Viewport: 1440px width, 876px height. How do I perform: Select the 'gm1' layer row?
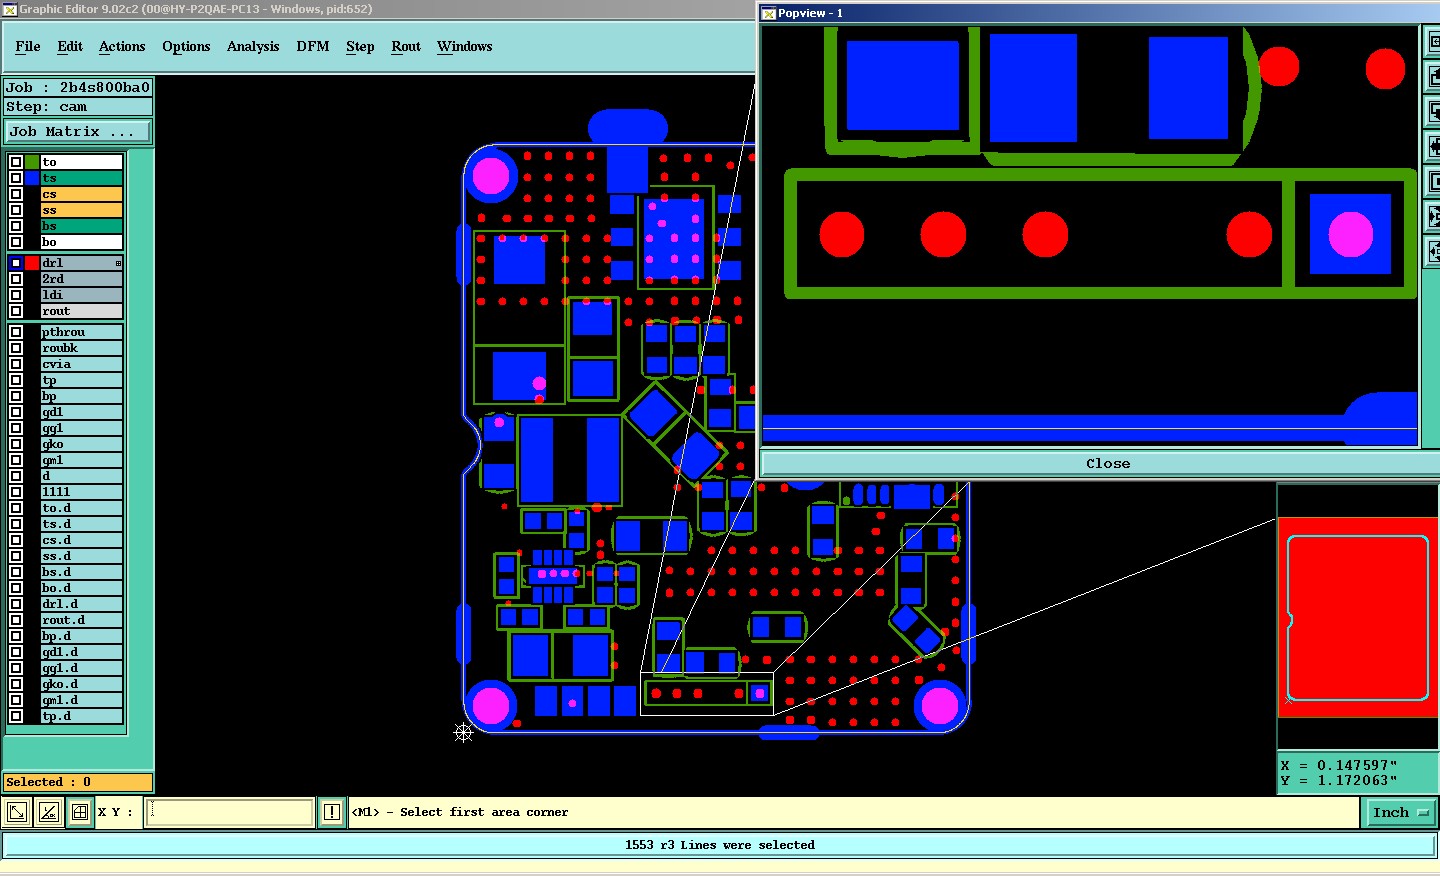click(x=81, y=460)
